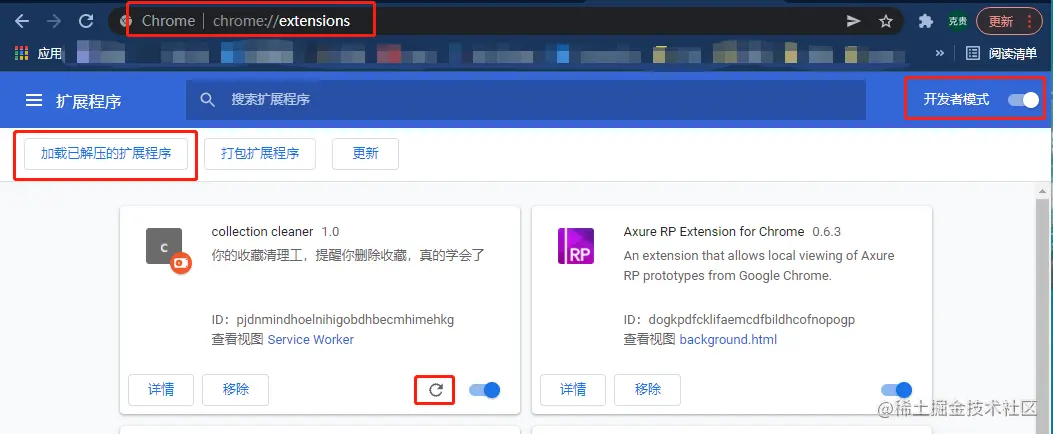
Task: Click the site info icon before Chrome
Action: coord(126,21)
